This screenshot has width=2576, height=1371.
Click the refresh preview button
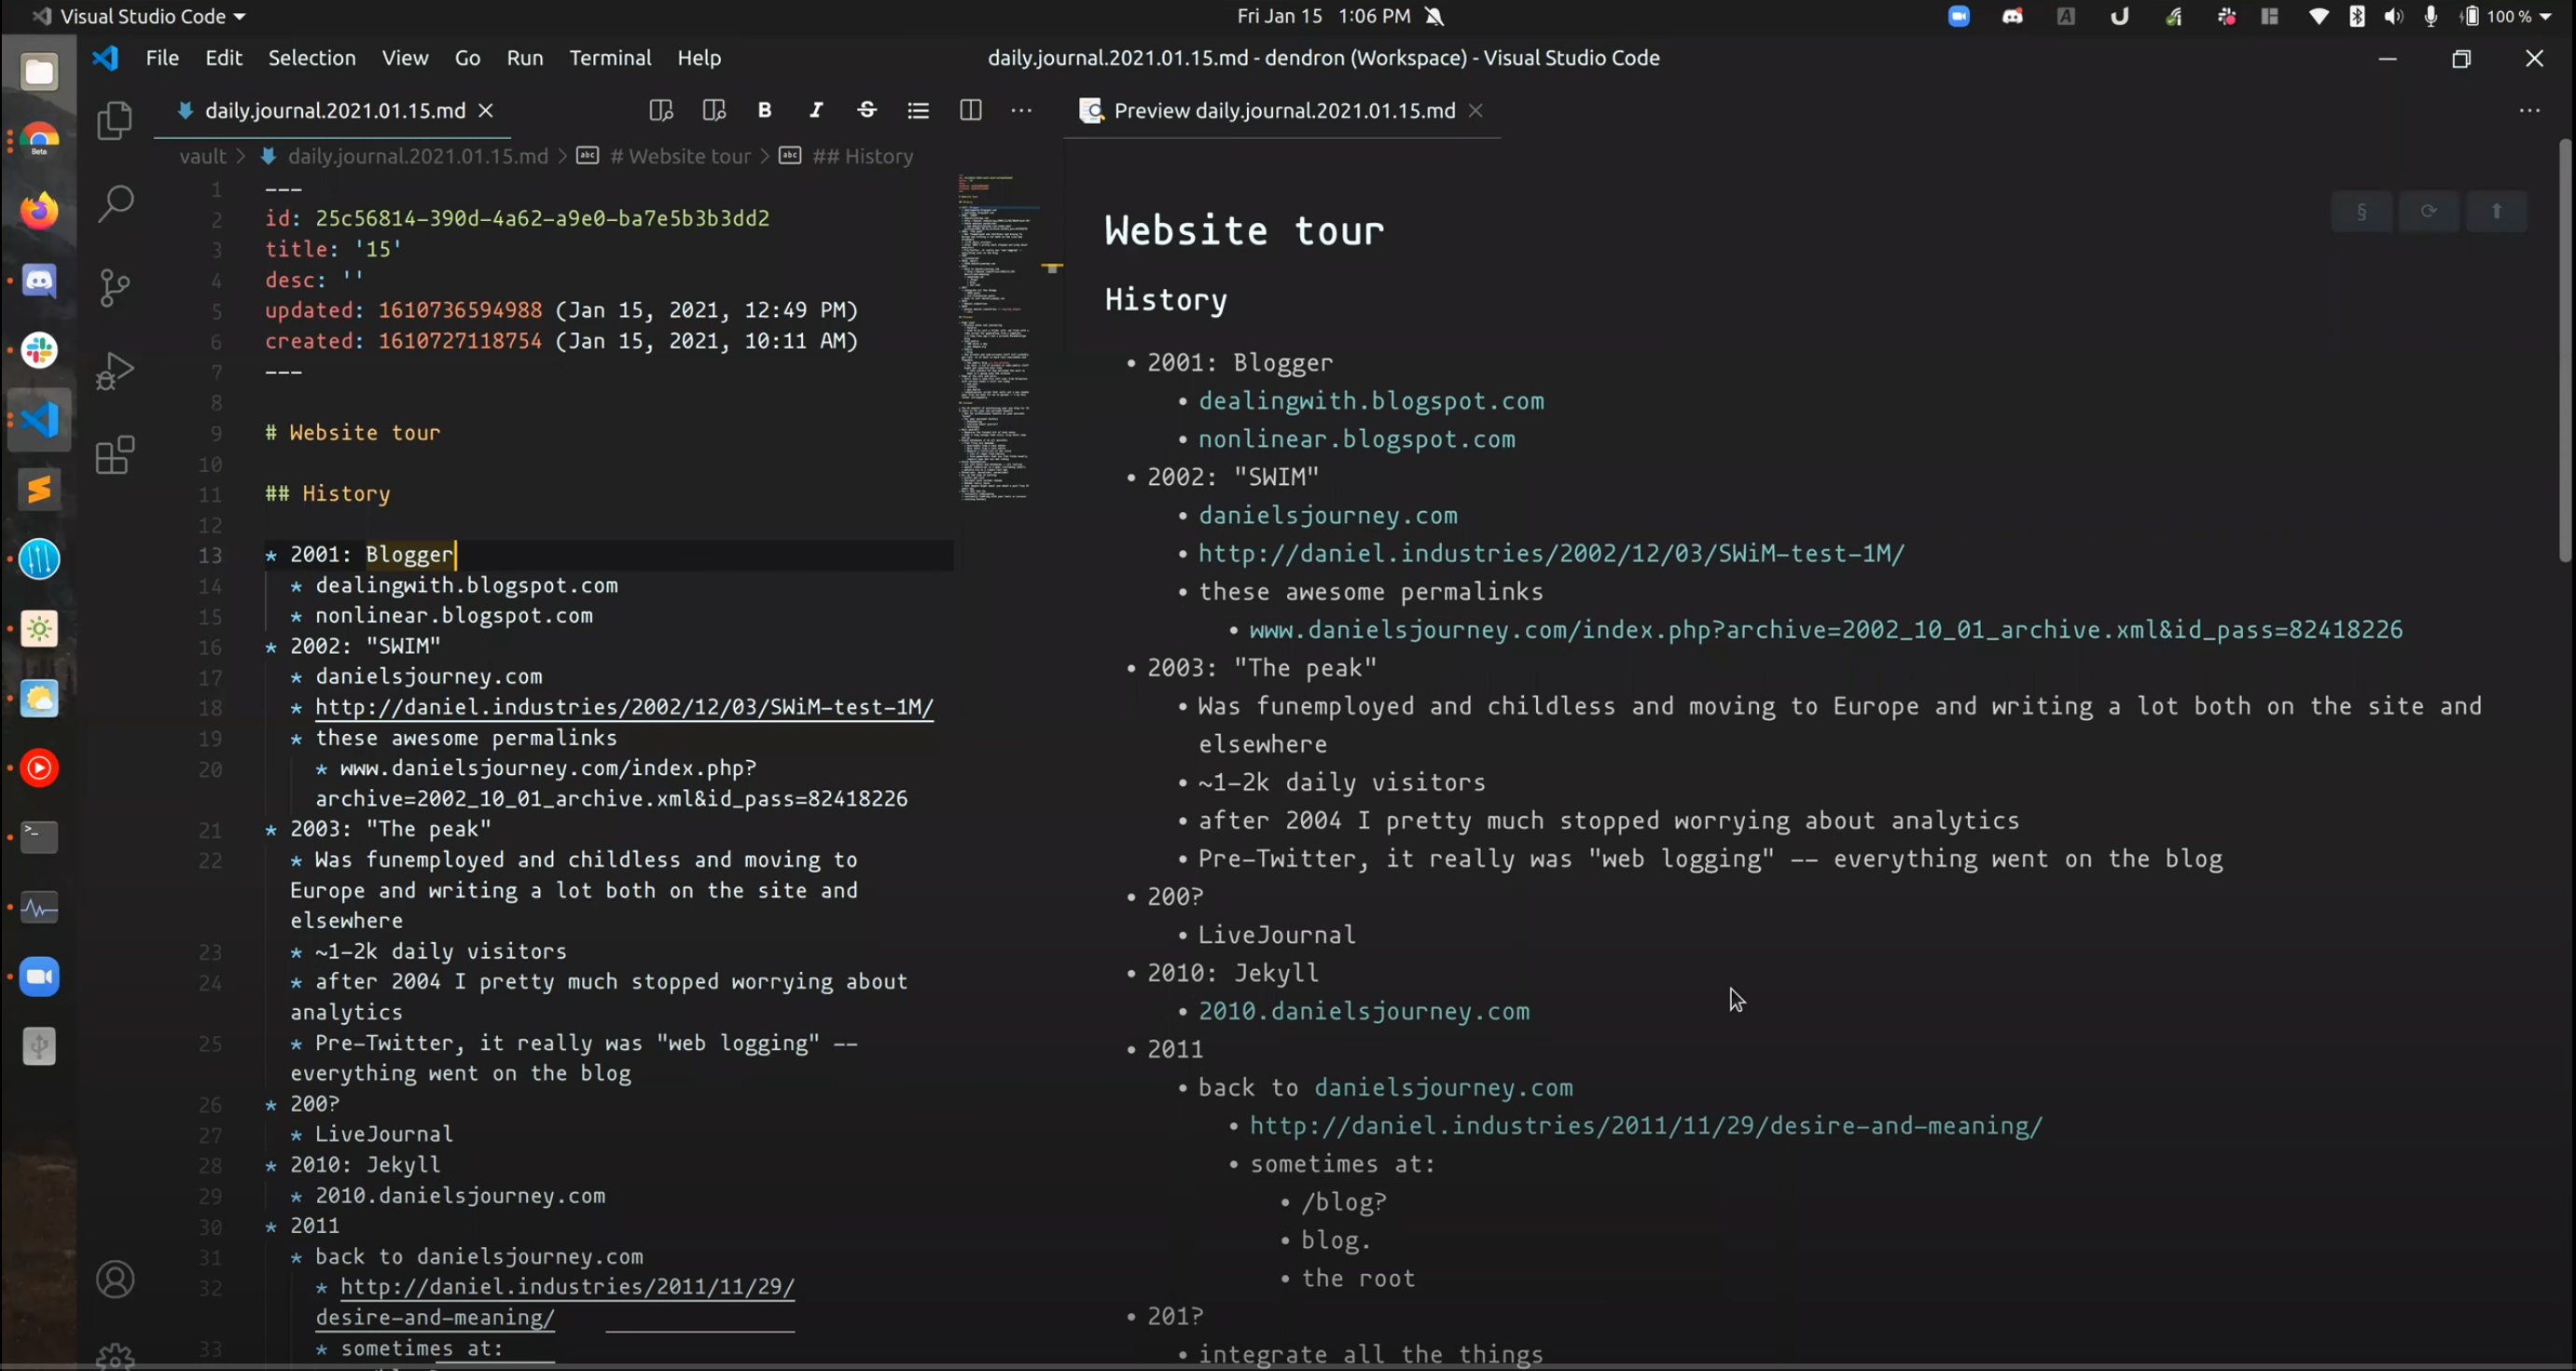(2428, 211)
